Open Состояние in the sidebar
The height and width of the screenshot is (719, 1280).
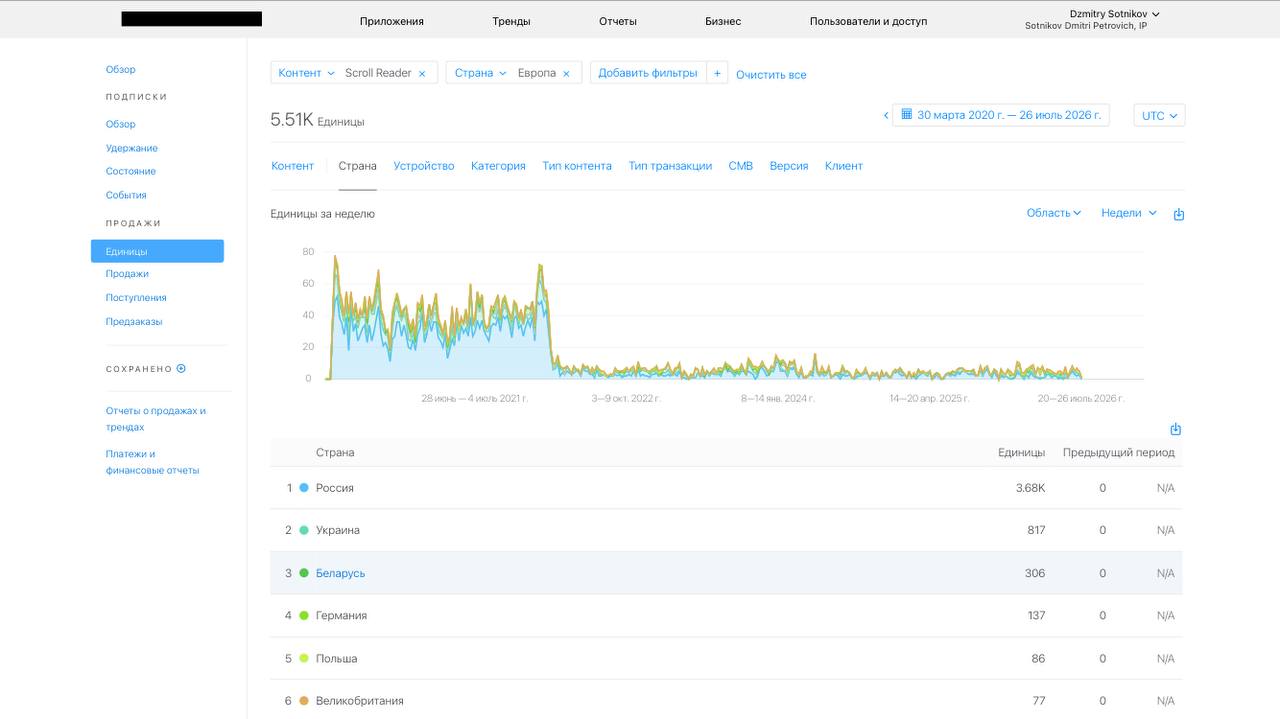131,171
